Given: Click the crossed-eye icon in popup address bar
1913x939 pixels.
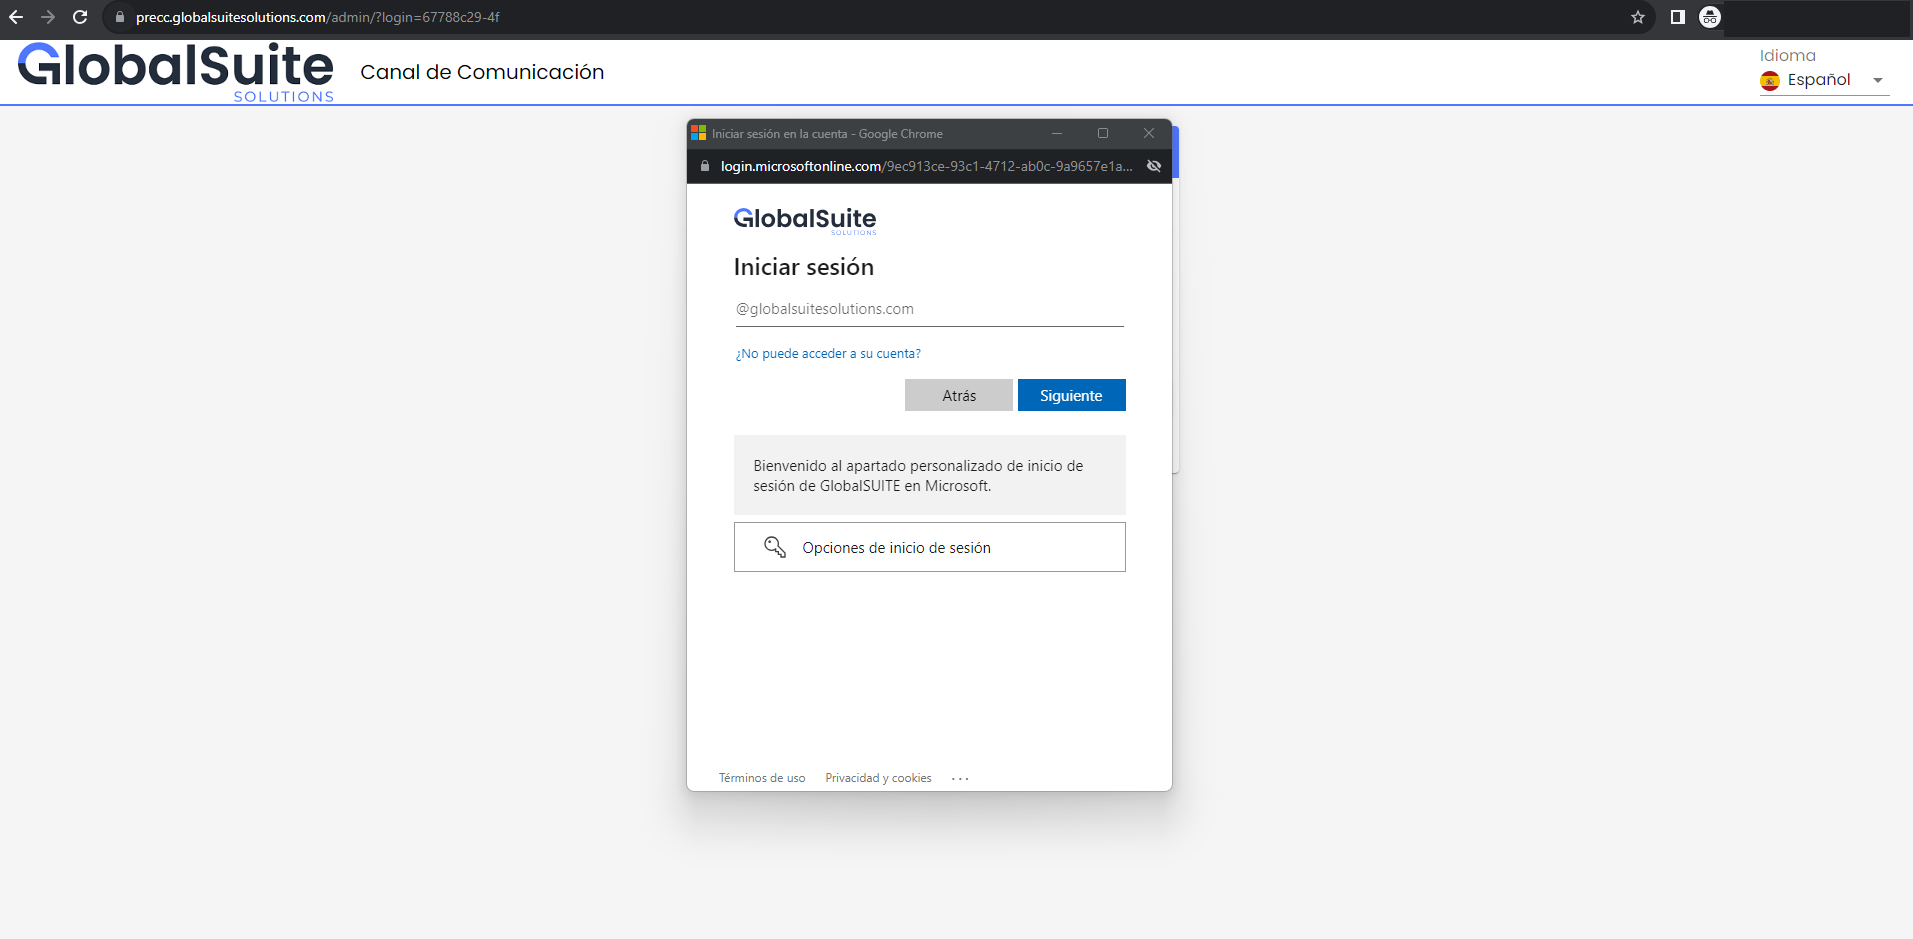Looking at the screenshot, I should (x=1154, y=166).
